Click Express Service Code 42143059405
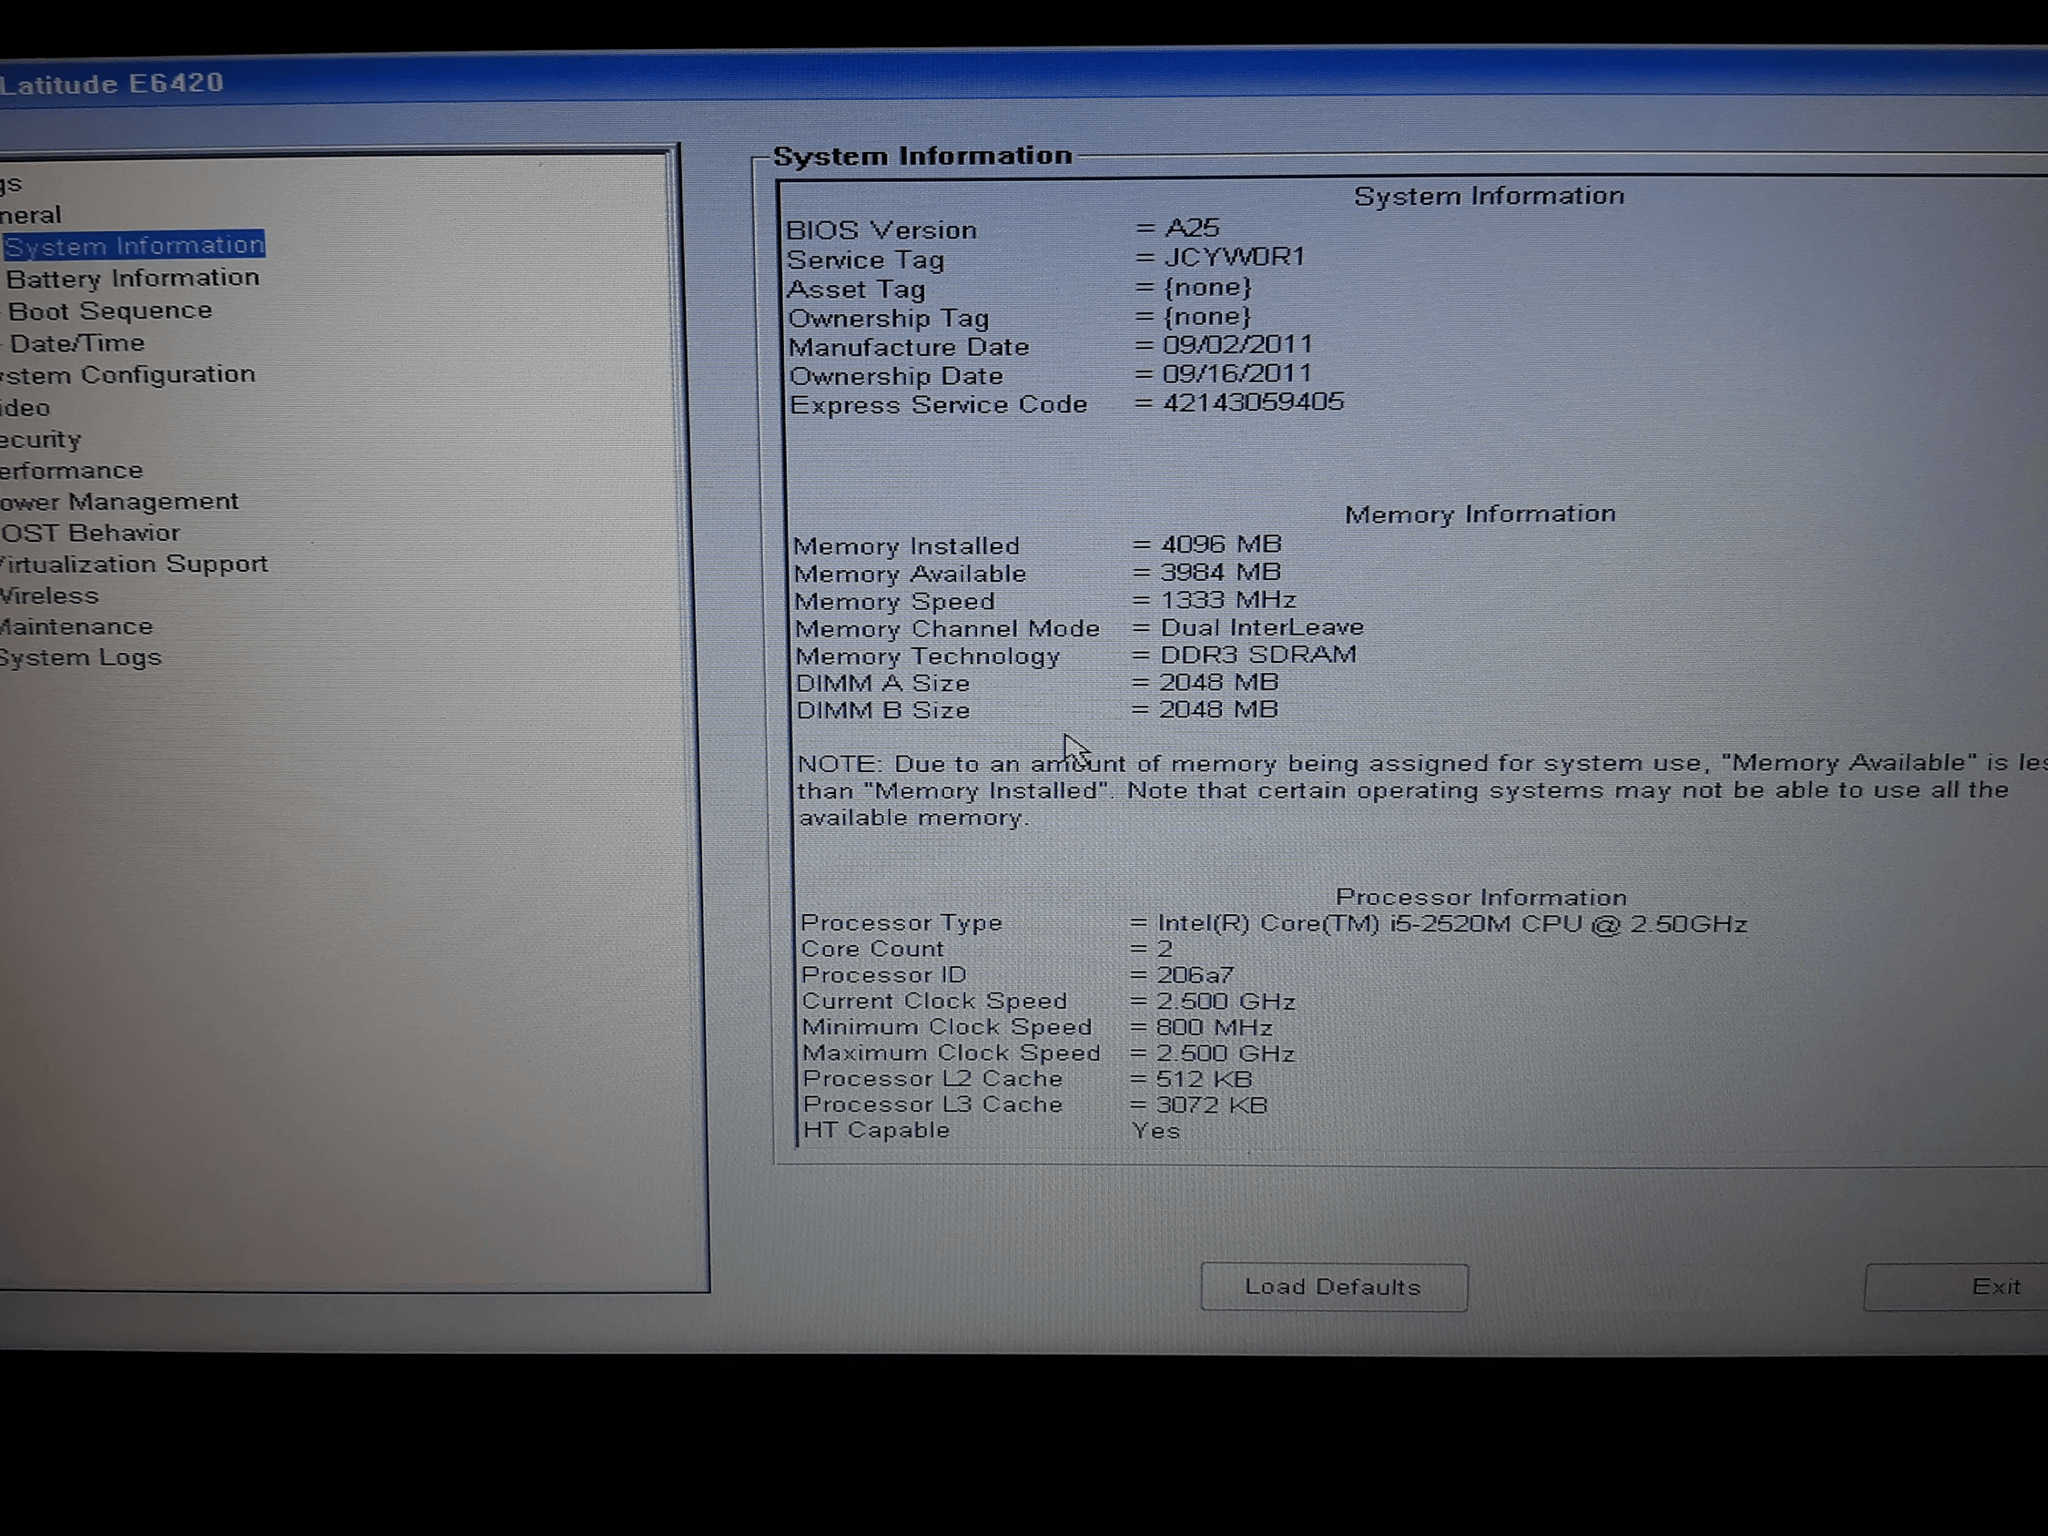 (1253, 402)
